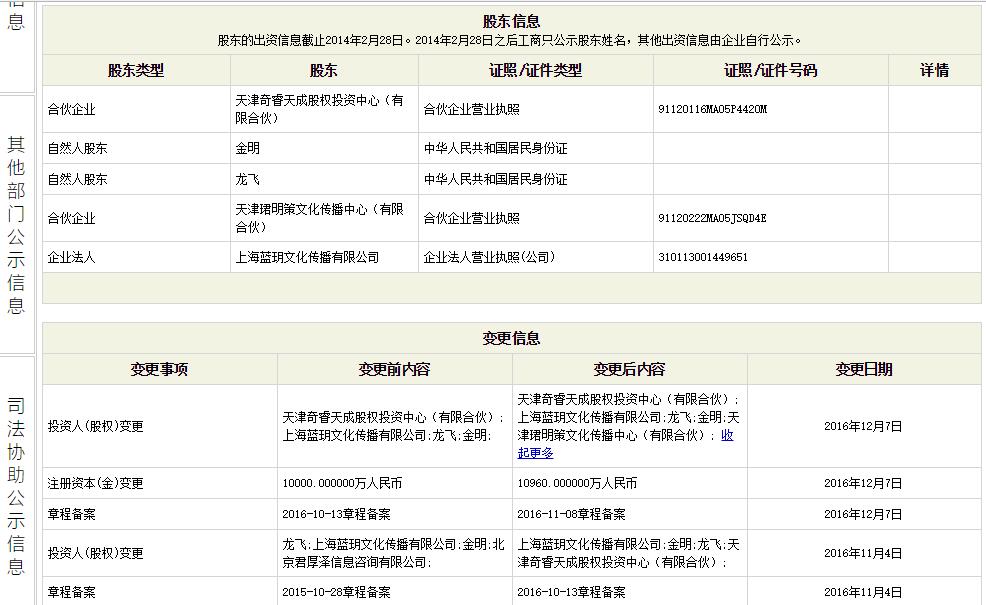Image resolution: width=986 pixels, height=605 pixels.
Task: Click 合伙企业营业执照 in the 91120116MA05P4420M row
Action: [x=472, y=109]
